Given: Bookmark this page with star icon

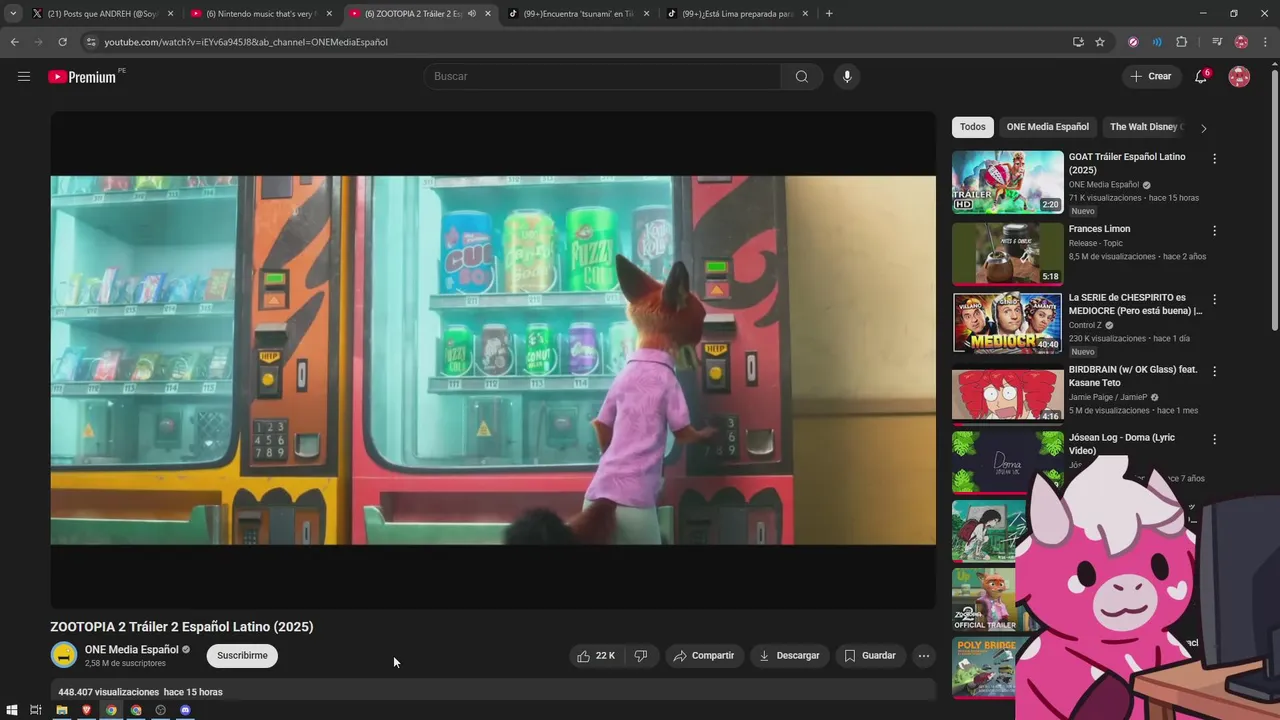Looking at the screenshot, I should tap(1100, 42).
